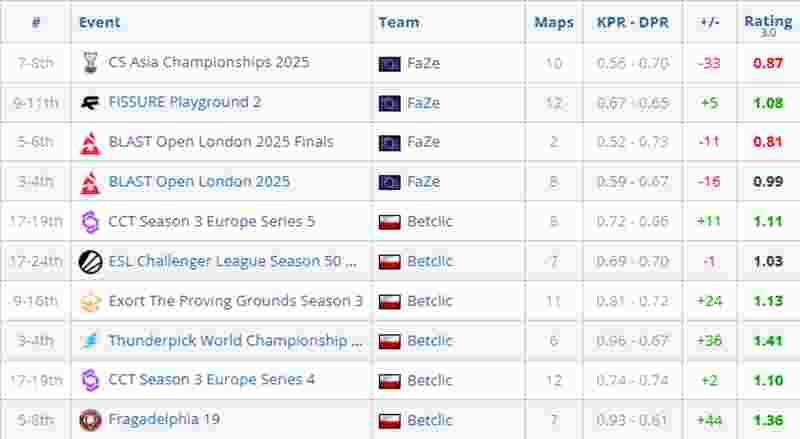This screenshot has height=439, width=800.
Task: Click the Event column header
Action: pyautogui.click(x=100, y=22)
